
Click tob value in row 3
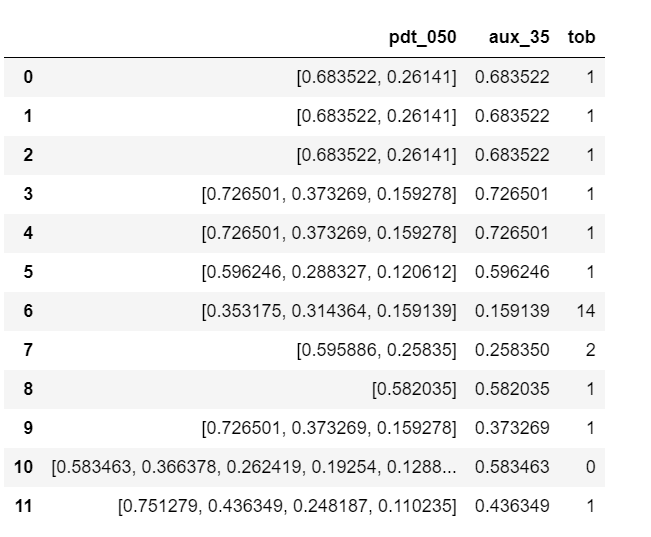(590, 194)
